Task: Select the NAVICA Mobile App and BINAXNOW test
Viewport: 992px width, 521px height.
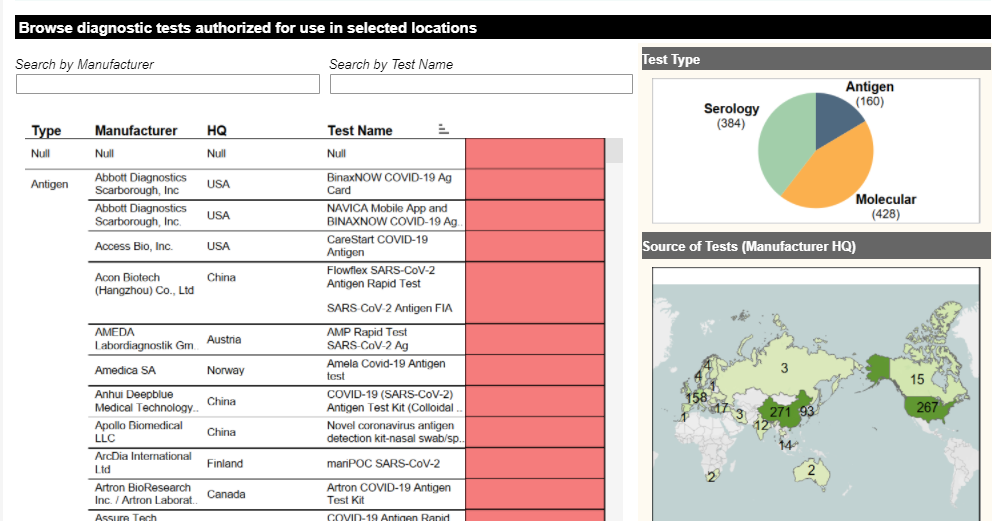Action: [x=394, y=215]
